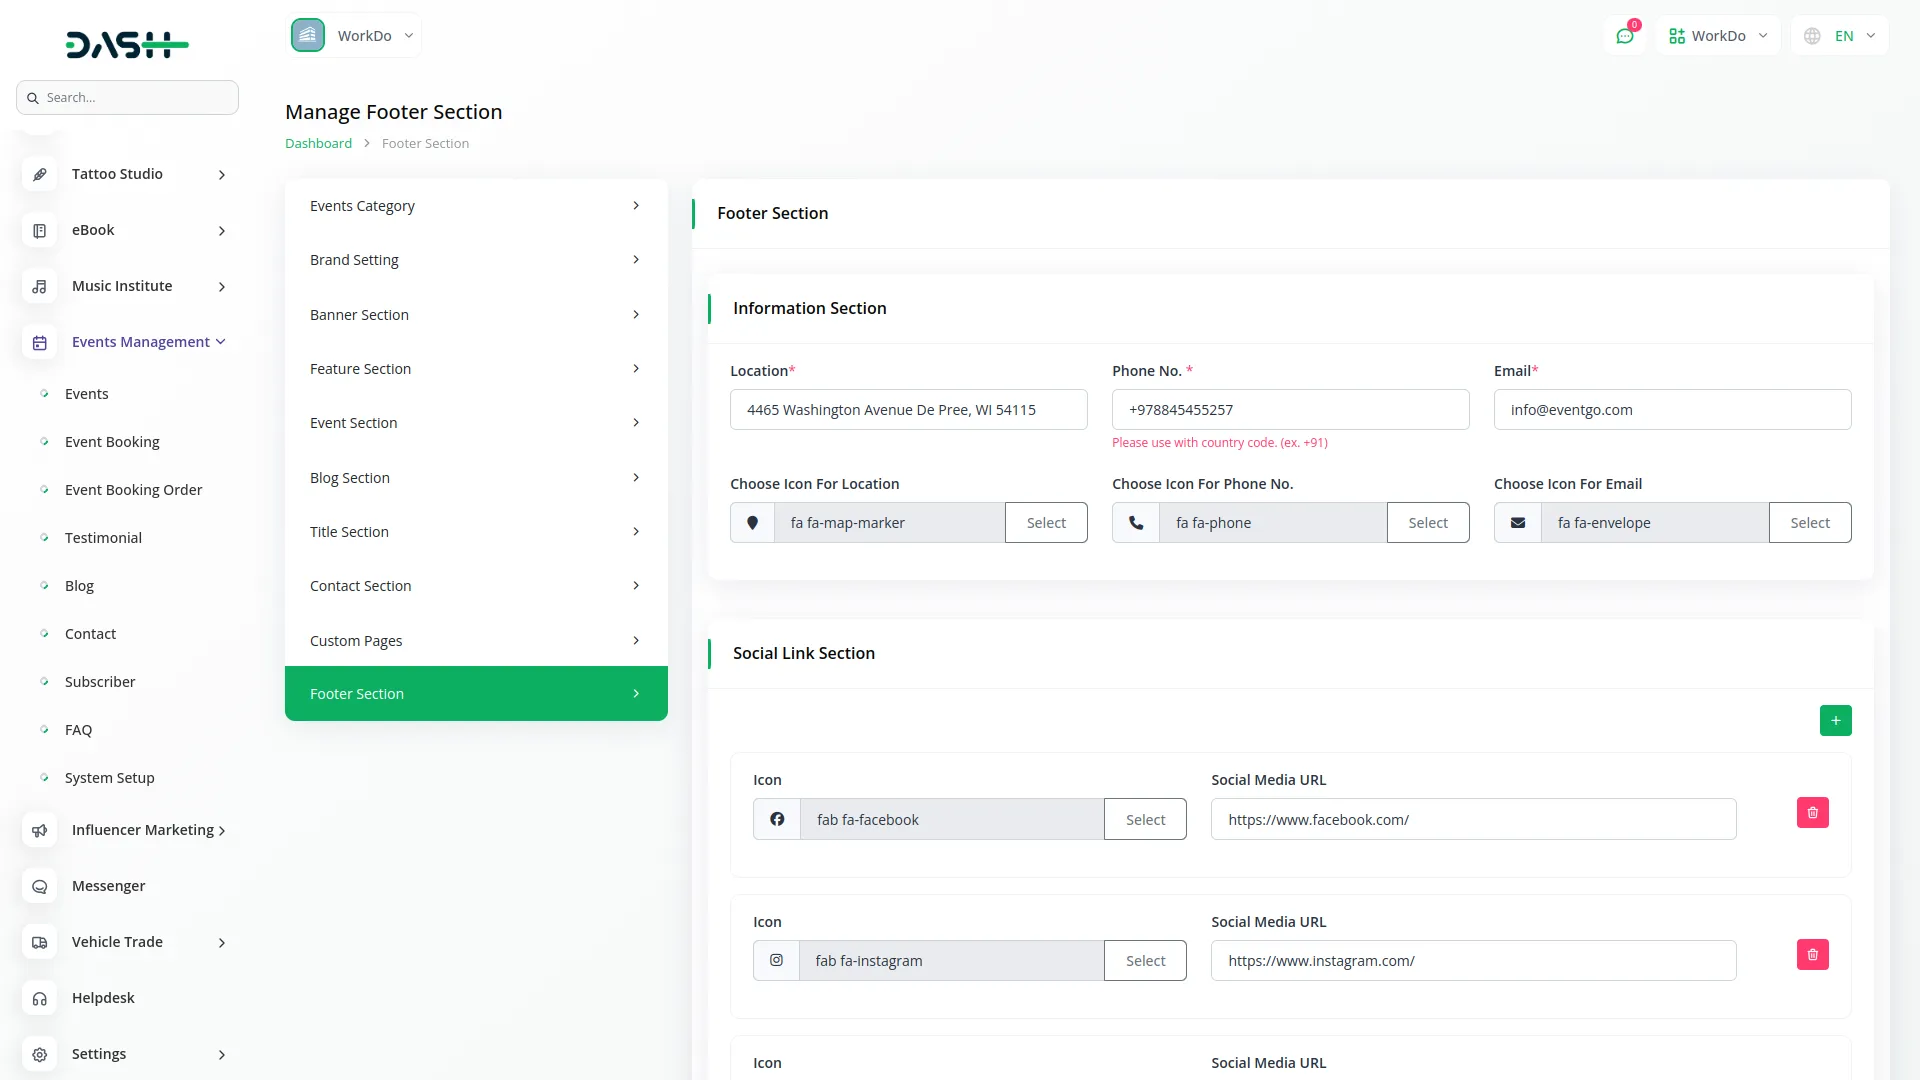Click the Tattoo Studio sidebar icon
The image size is (1920, 1080).
(x=40, y=174)
